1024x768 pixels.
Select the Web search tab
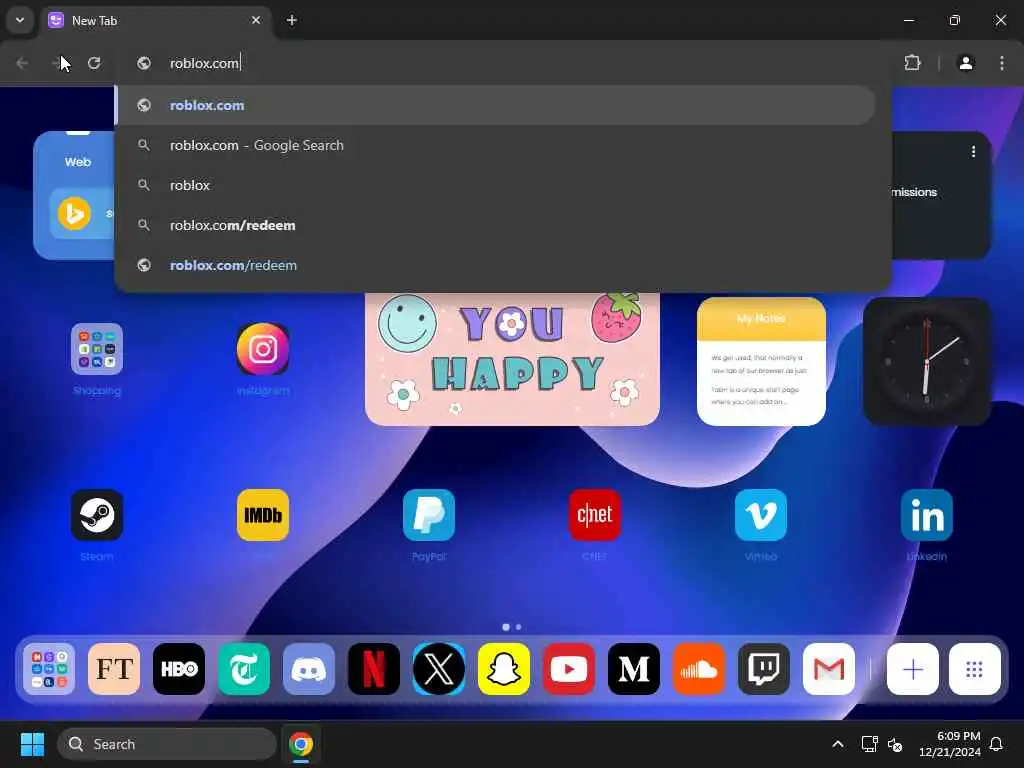click(78, 161)
